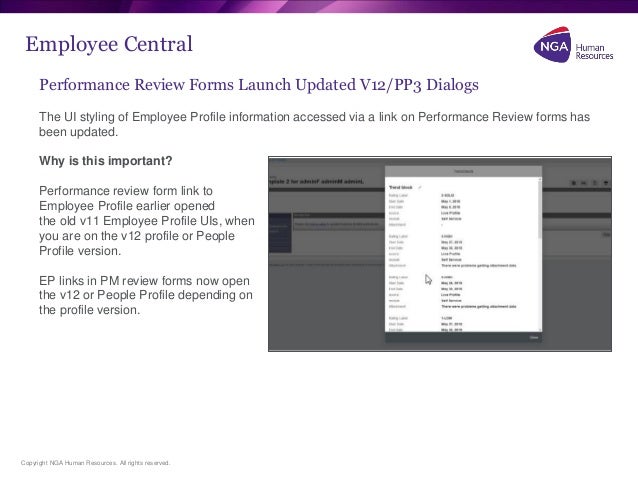Click the copyright NGA Human Resources footer text
The height and width of the screenshot is (479, 638).
96,463
